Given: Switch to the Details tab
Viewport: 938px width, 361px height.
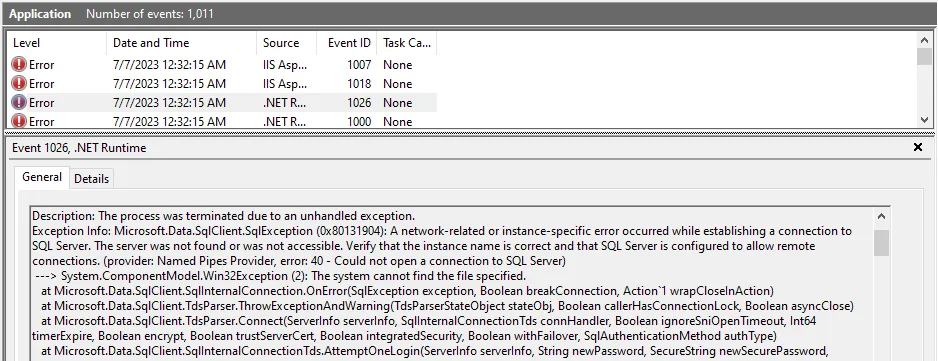Looking at the screenshot, I should point(92,178).
